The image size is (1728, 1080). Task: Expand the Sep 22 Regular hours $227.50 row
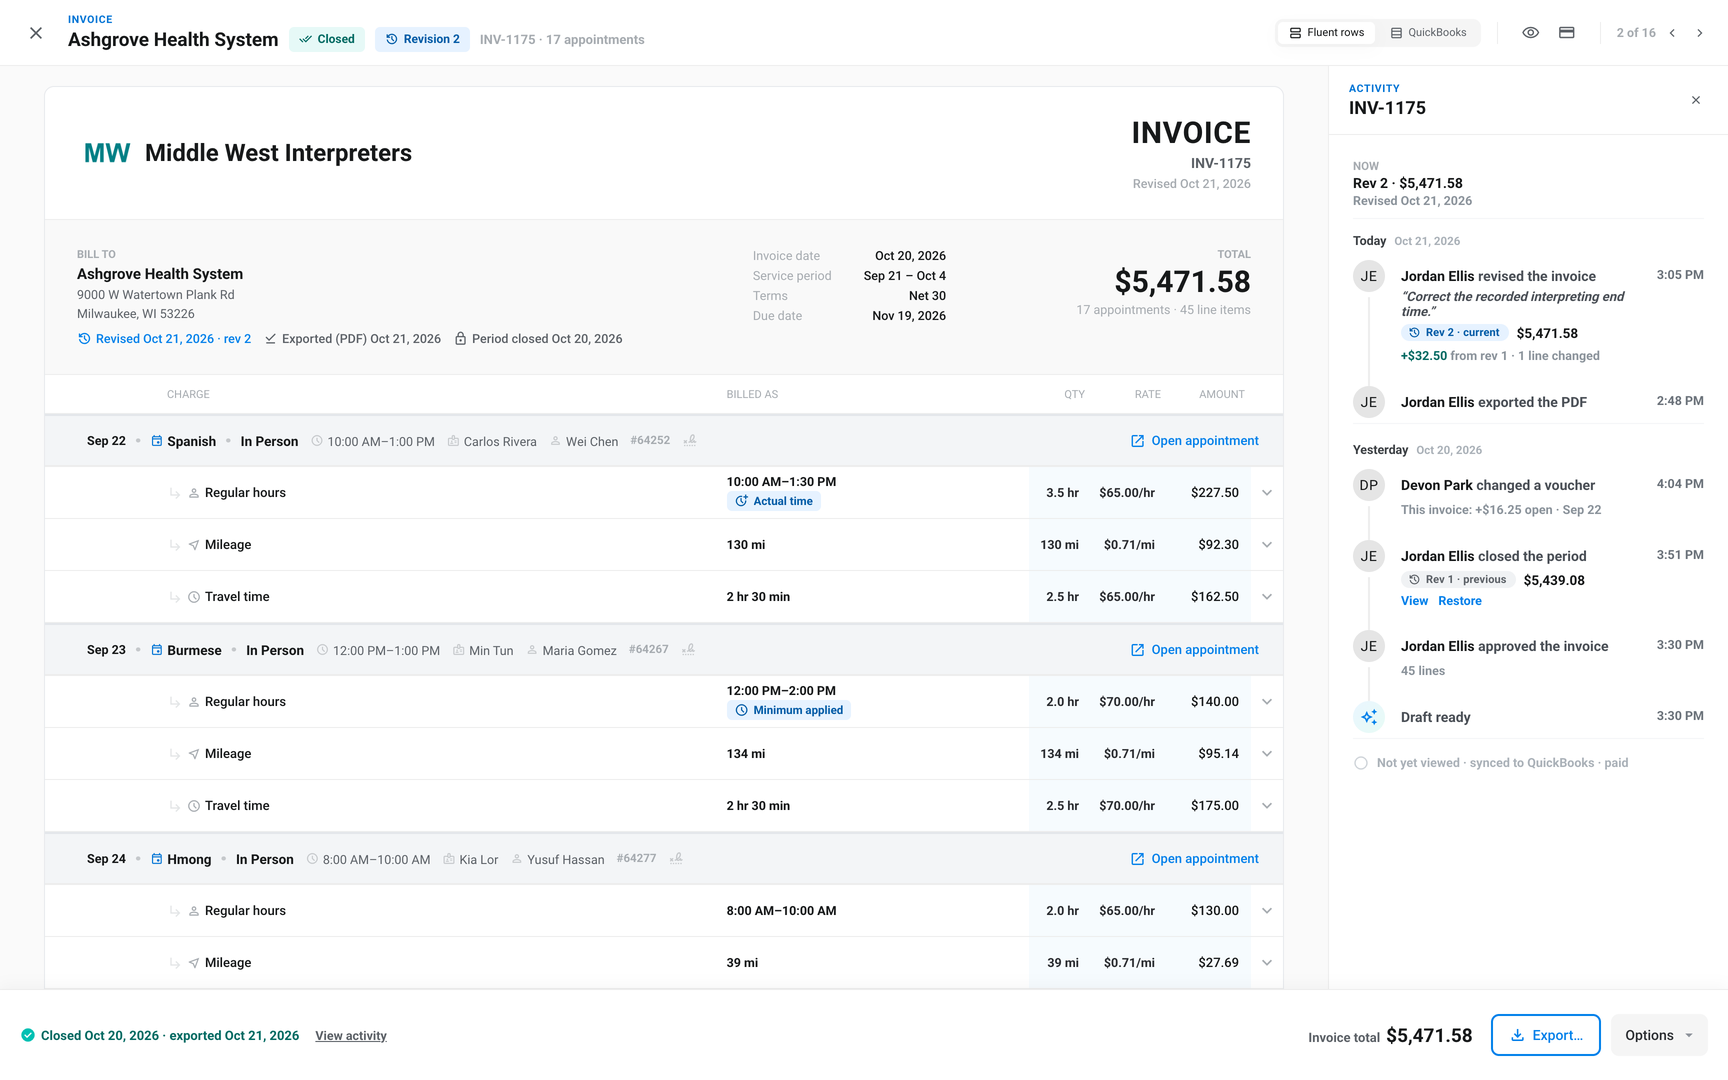tap(1267, 493)
